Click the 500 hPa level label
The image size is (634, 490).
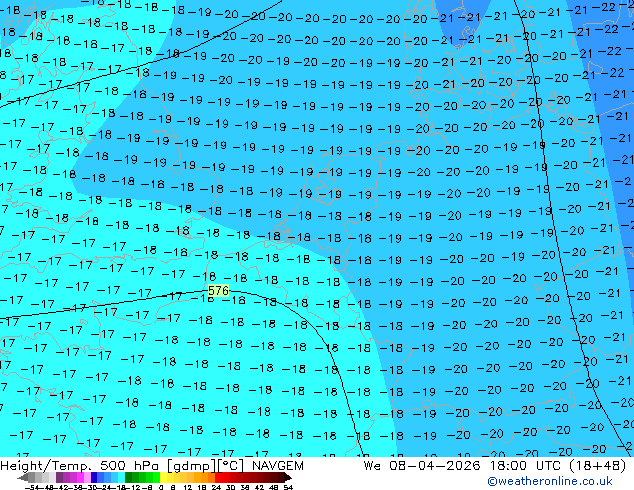[131, 466]
